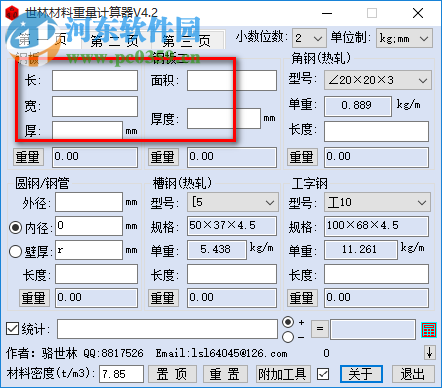The height and width of the screenshot is (388, 442).
Task: Click 重量 button in 钢板二 section
Action: (x=163, y=157)
